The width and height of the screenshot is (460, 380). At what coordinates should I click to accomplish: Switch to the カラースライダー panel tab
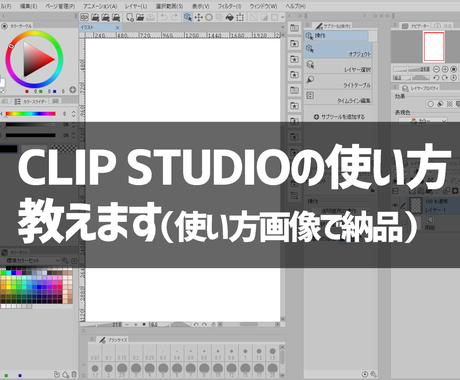(x=31, y=101)
